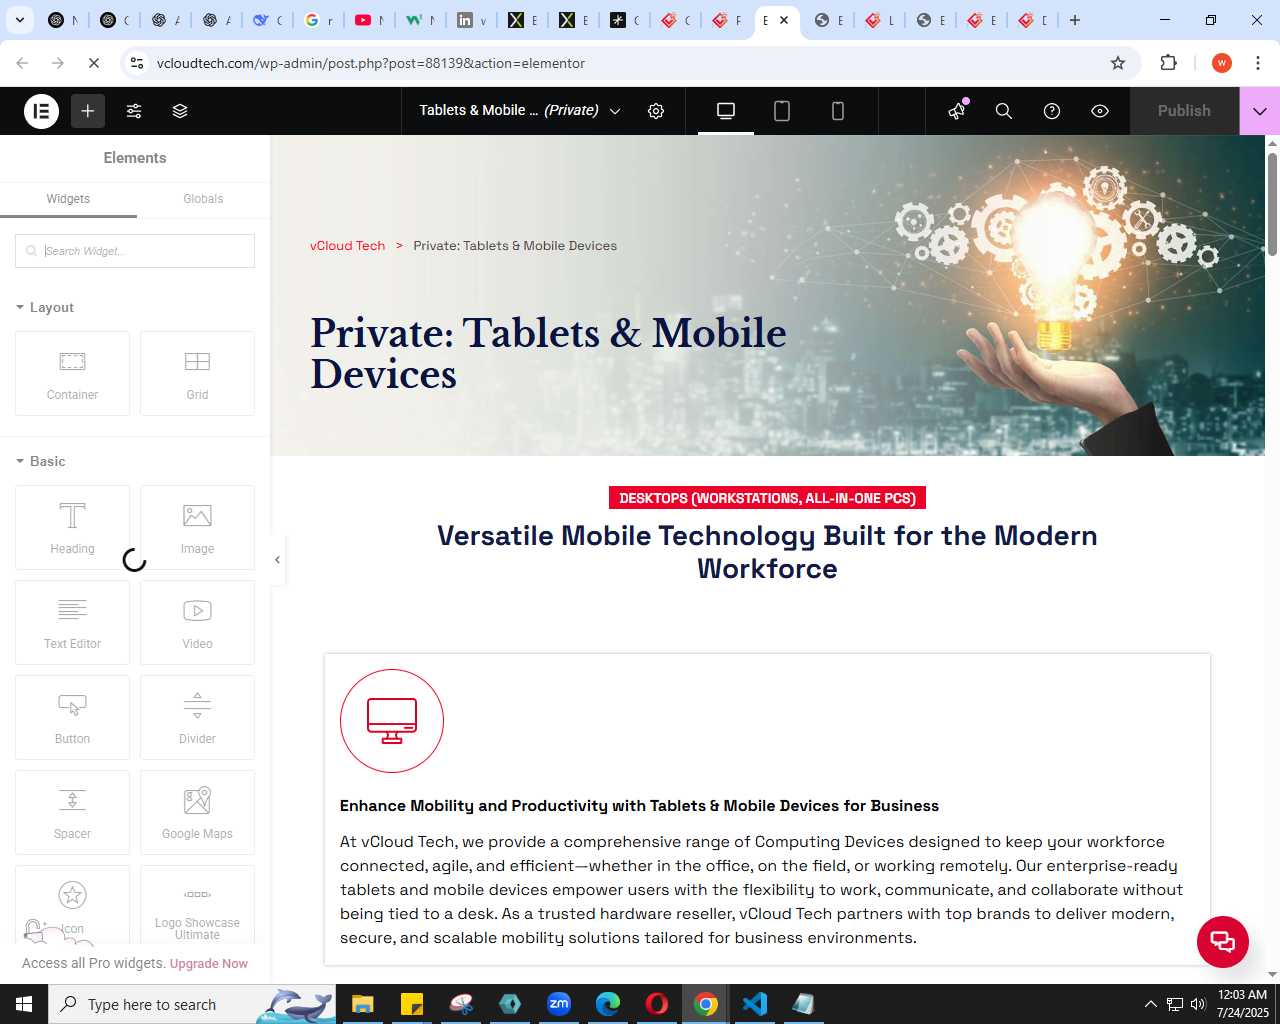Select the Spacer widget

pyautogui.click(x=72, y=812)
